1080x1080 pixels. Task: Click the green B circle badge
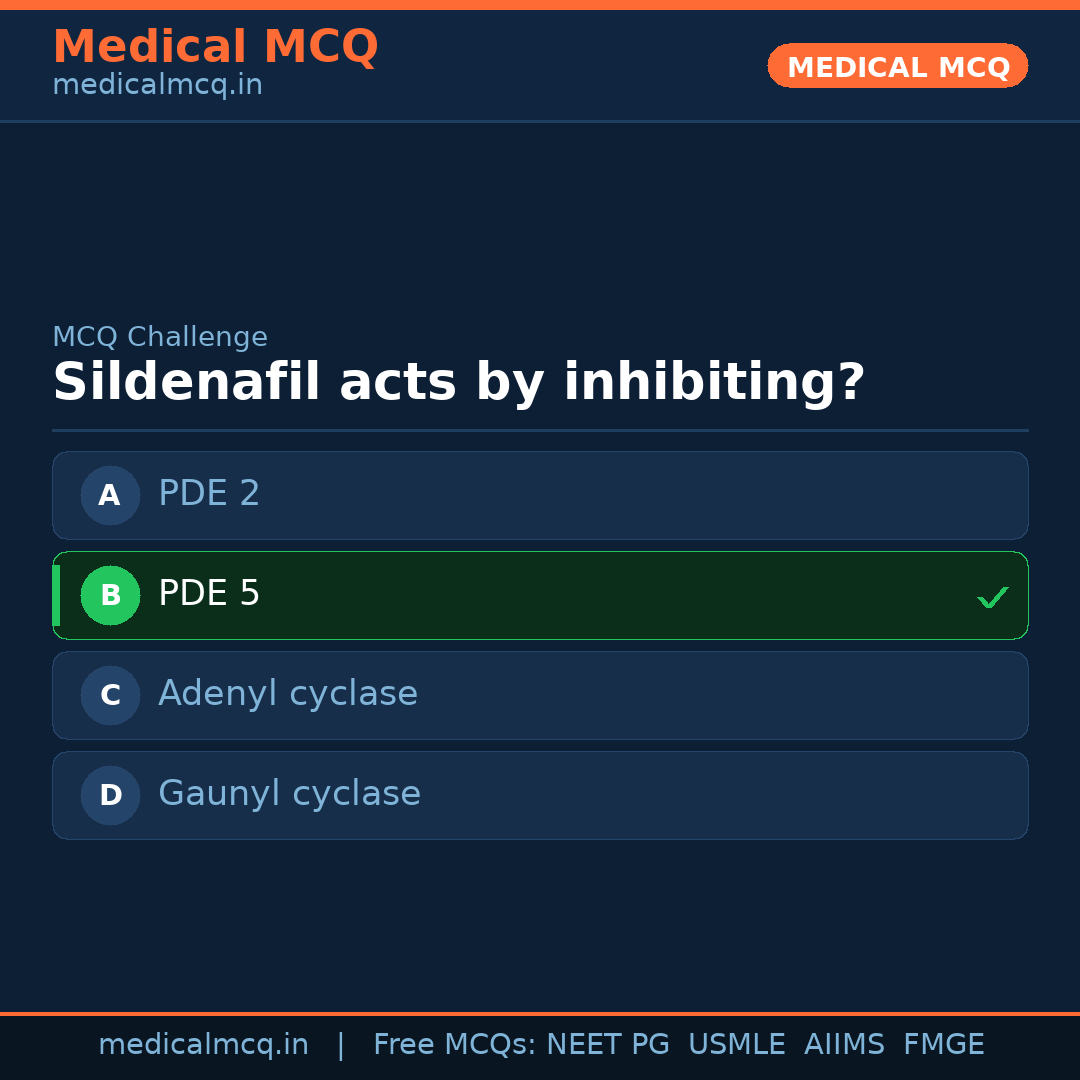[x=110, y=595]
